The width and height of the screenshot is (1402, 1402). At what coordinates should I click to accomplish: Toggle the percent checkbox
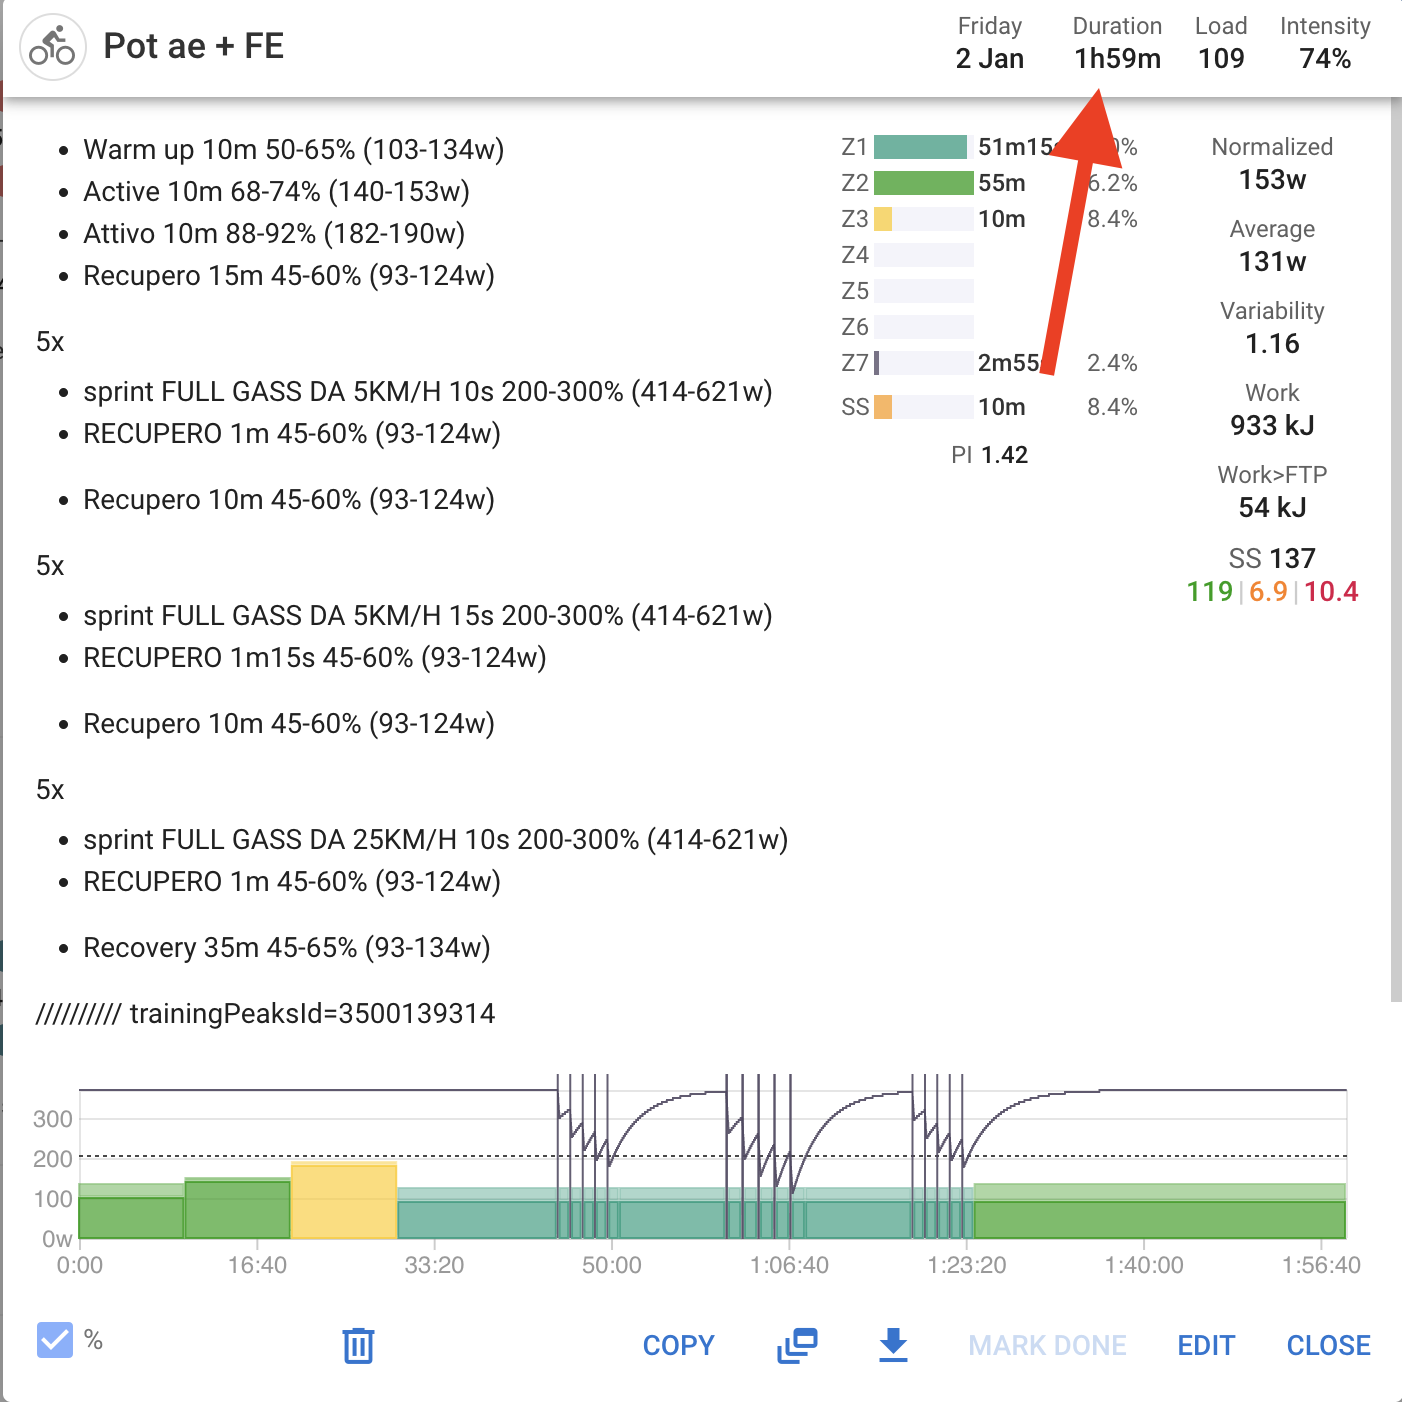point(55,1340)
